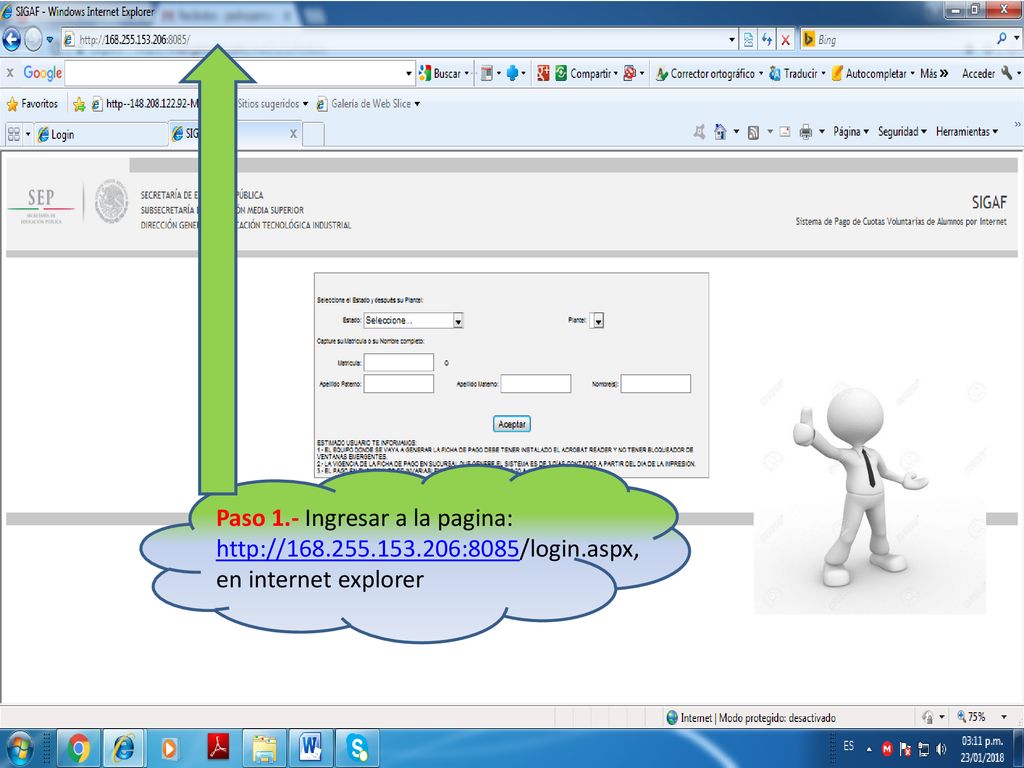Launch Google Chrome from the taskbar

[x=78, y=748]
